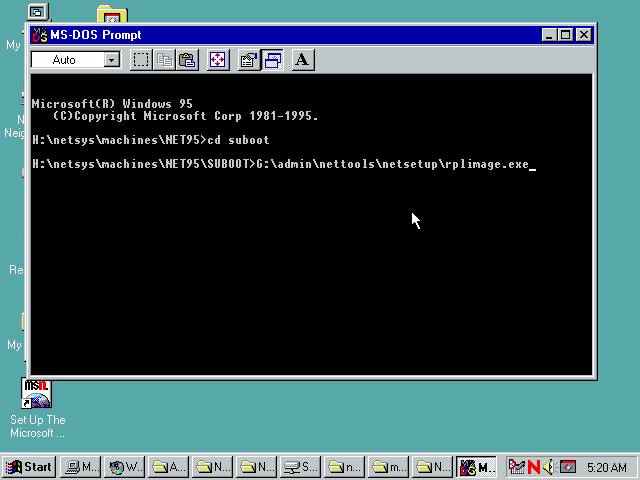Switch to the lowercase 'm..' folder taskbar button
Viewport: 640px width, 480px height.
(x=389, y=467)
